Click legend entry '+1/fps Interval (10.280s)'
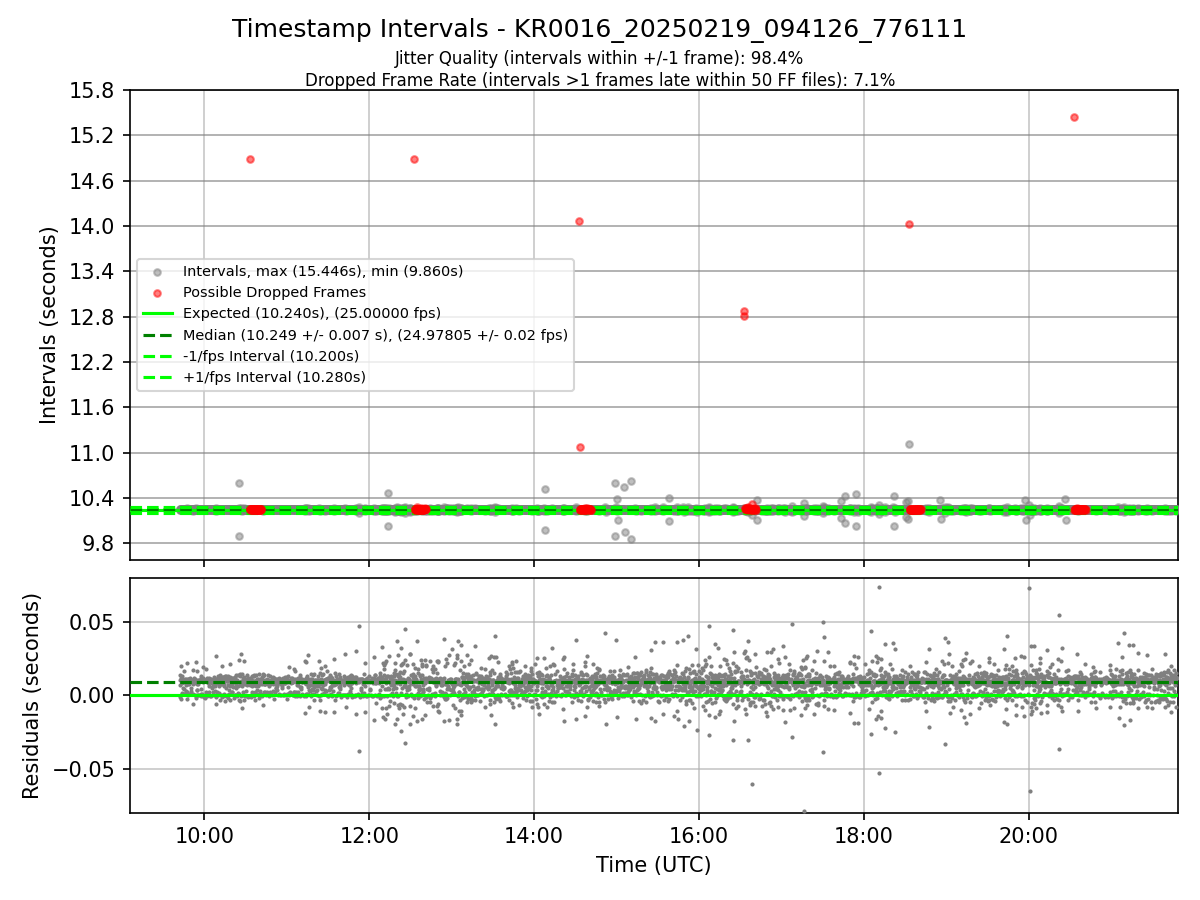The height and width of the screenshot is (900, 1200). click(274, 377)
